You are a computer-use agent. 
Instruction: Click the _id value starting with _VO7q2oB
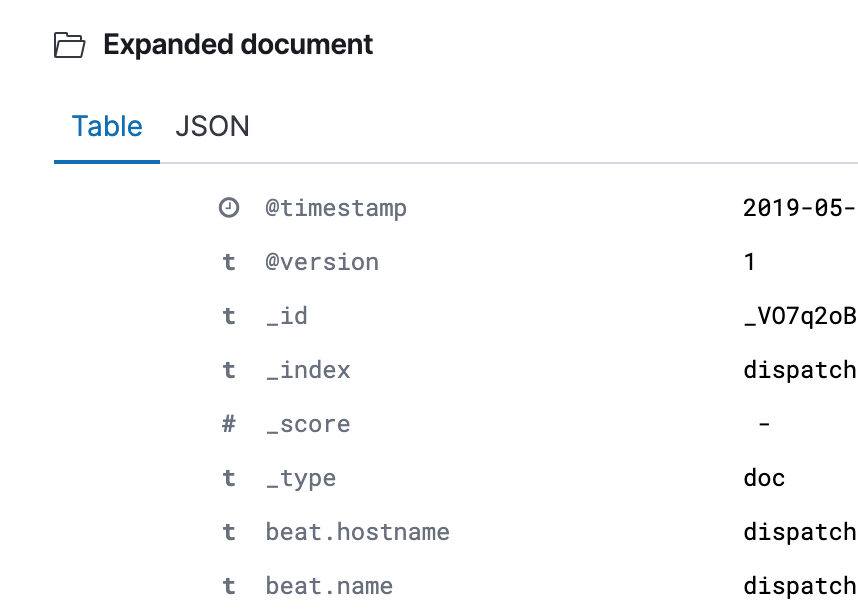pyautogui.click(x=800, y=317)
